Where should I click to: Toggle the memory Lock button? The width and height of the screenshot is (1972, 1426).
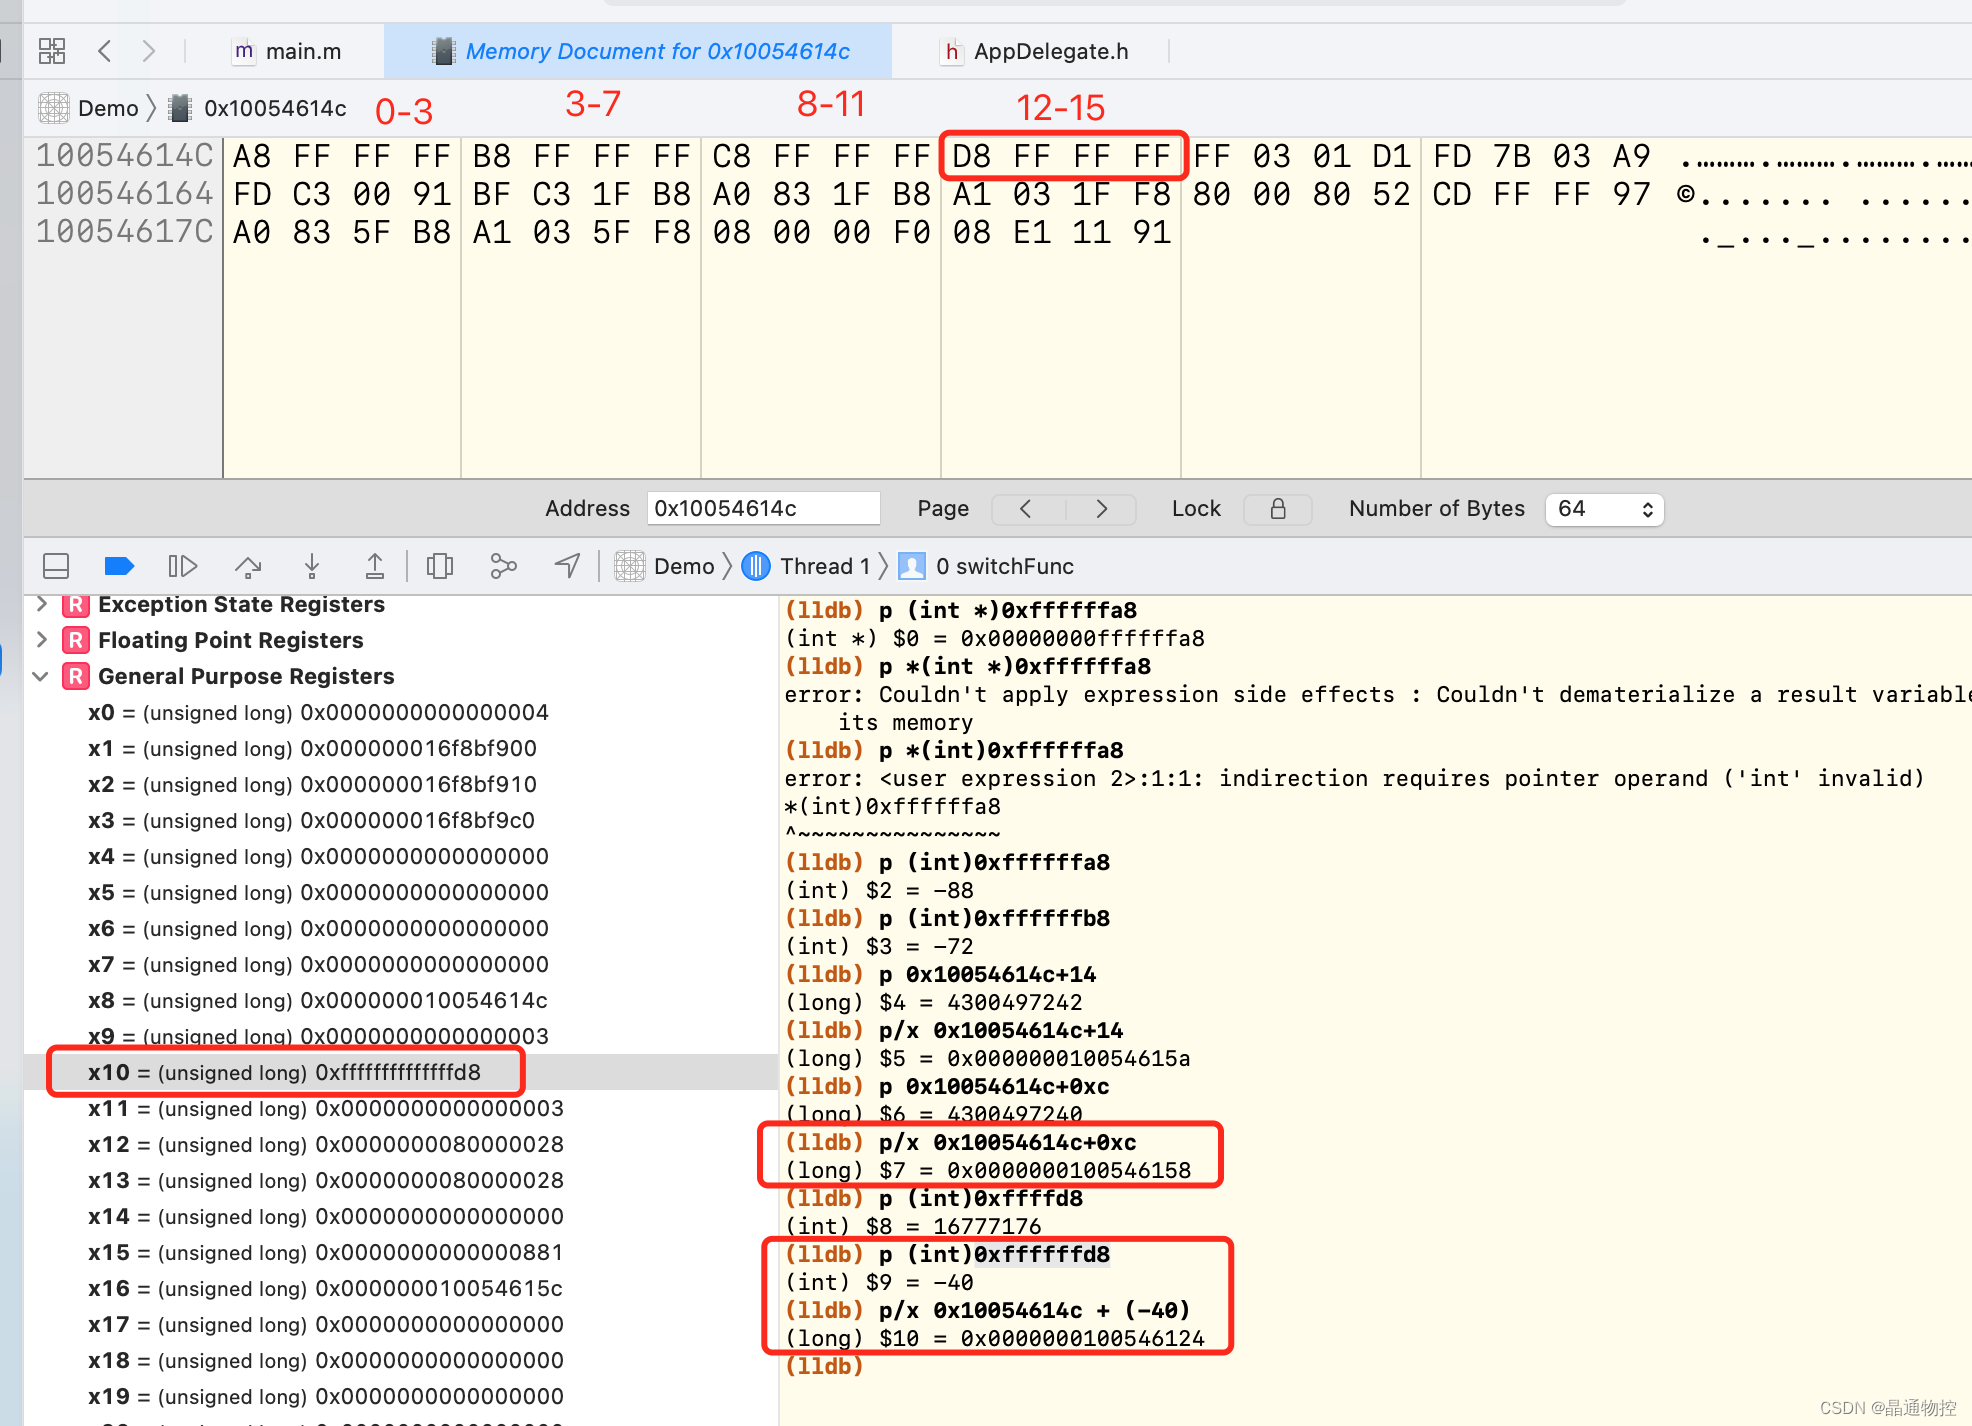(x=1277, y=509)
